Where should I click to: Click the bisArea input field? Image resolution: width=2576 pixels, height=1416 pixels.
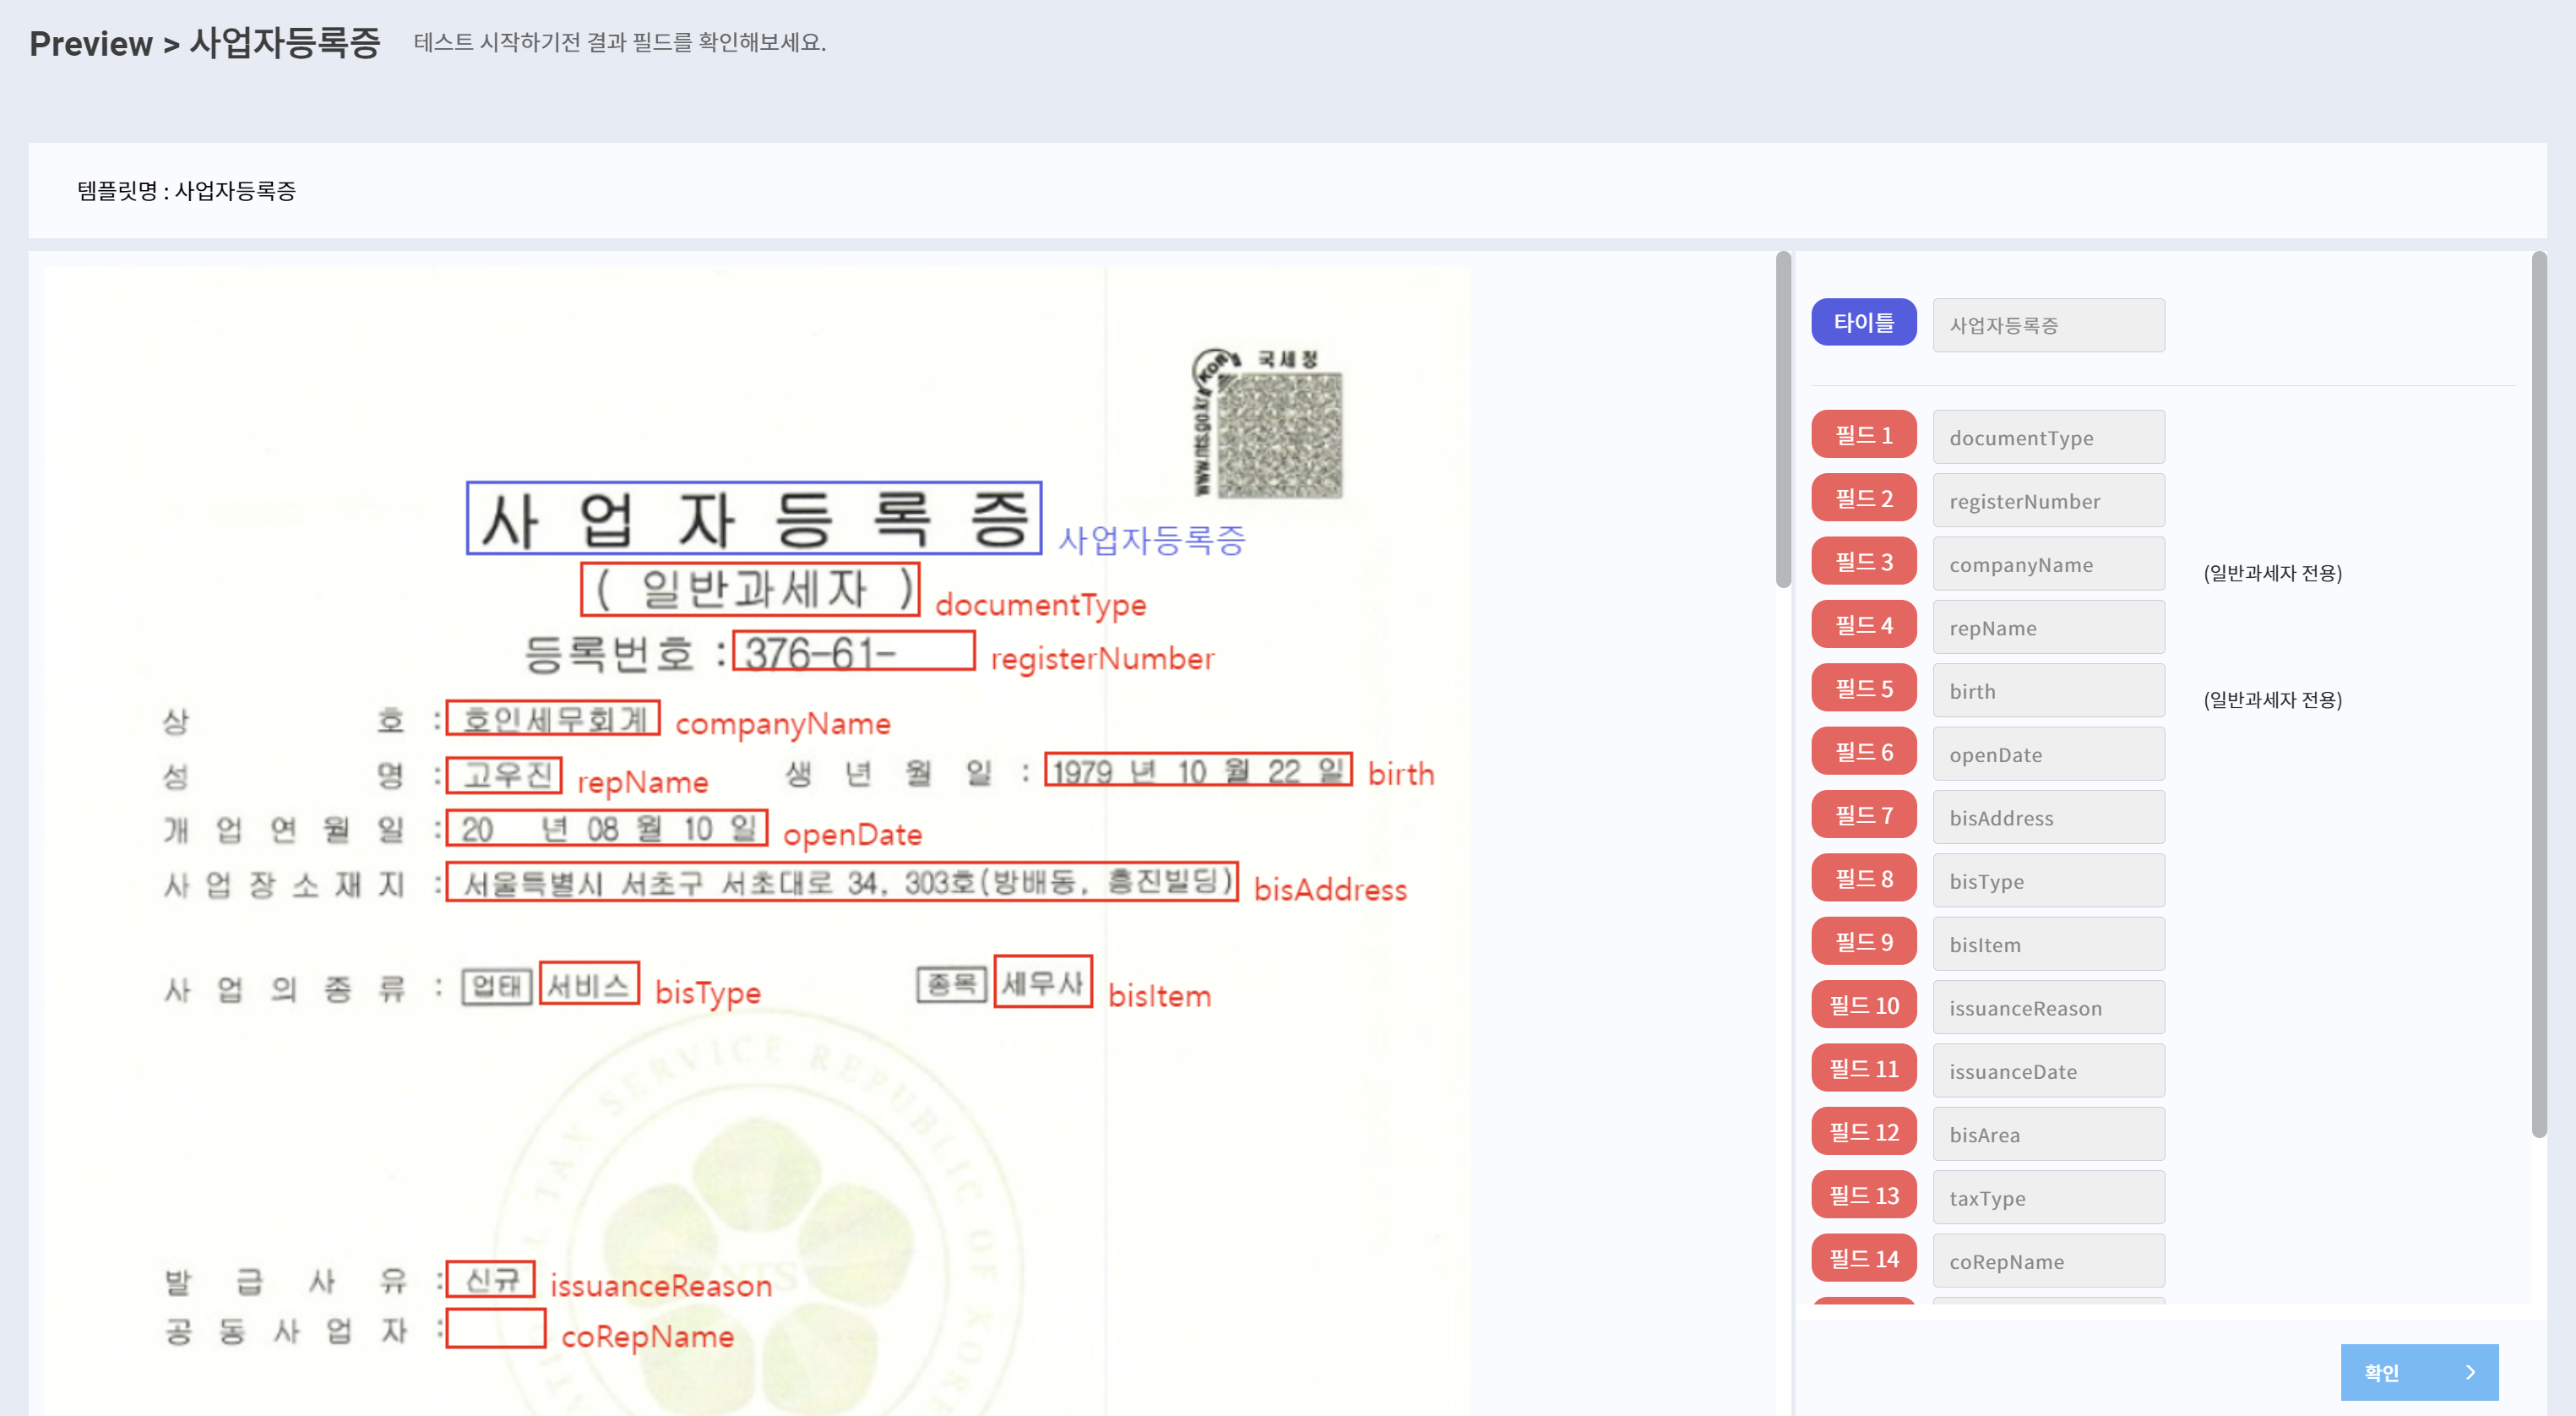(x=2048, y=1134)
